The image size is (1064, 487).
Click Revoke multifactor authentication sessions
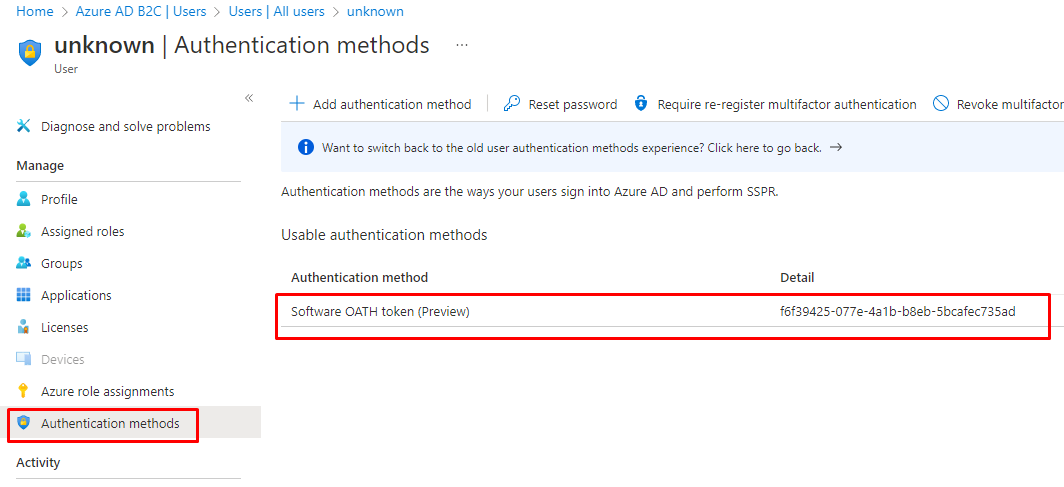pos(998,104)
